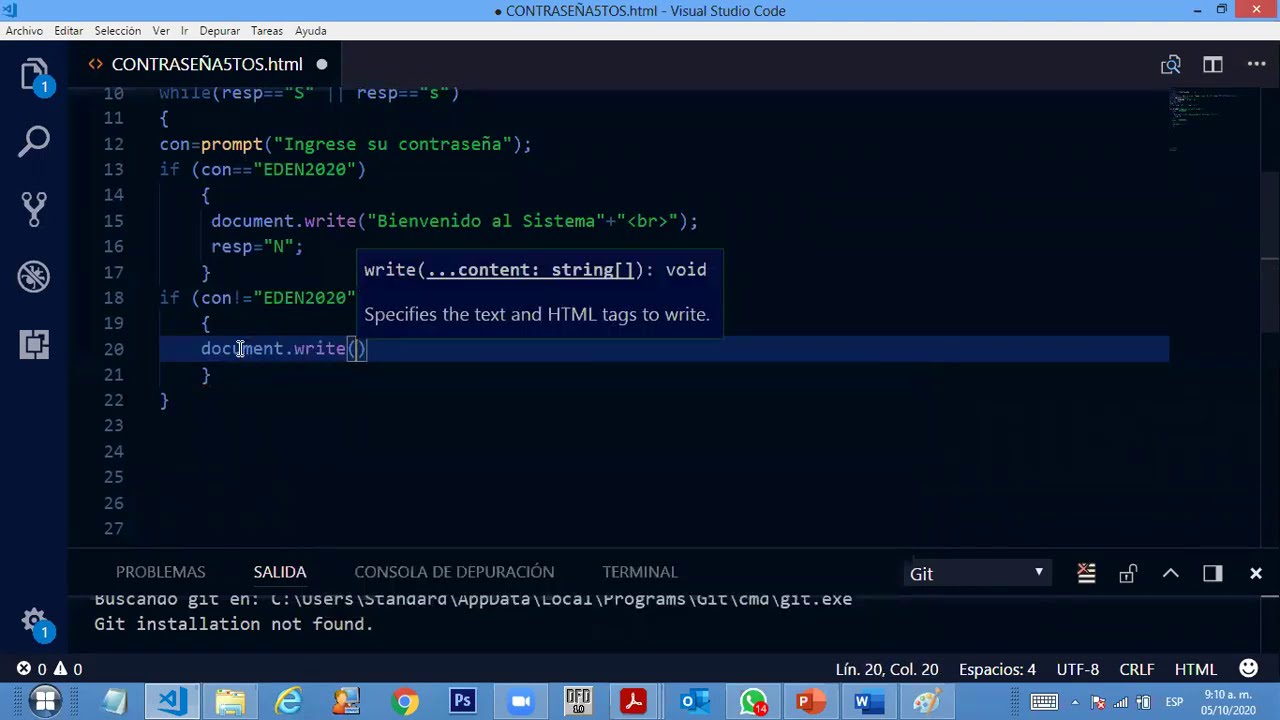Open Outlook from the taskbar
The height and width of the screenshot is (720, 1280).
pyautogui.click(x=695, y=701)
